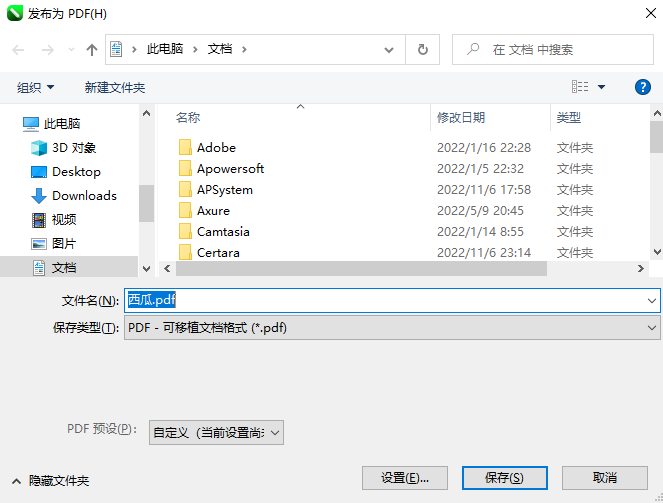
Task: Close the 发布为 PDF dialog
Action: tap(651, 13)
